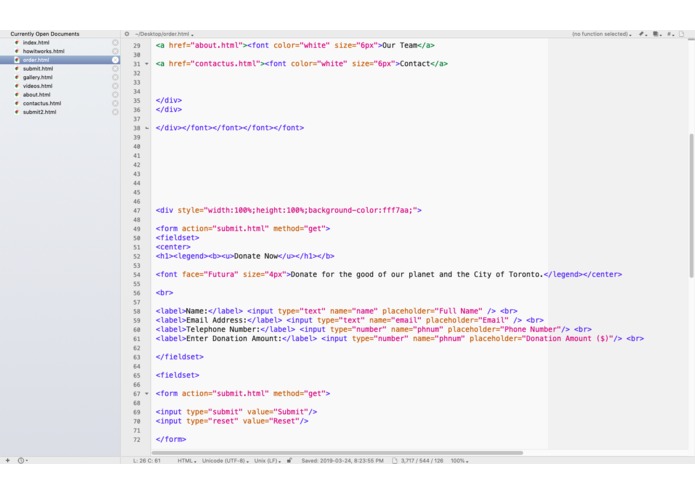
Task: Change the Unicode (UTF-8) encoding popup
Action: [x=225, y=461]
